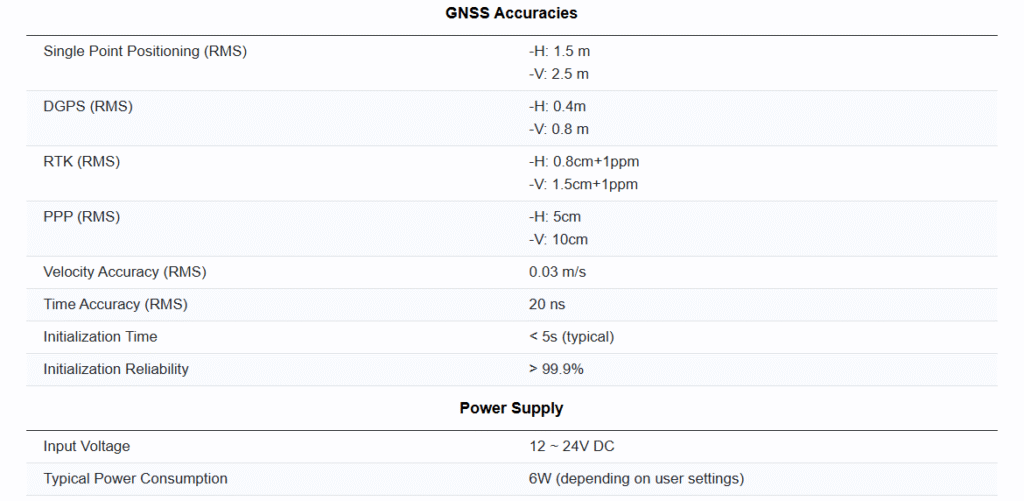Select the DGPS vertical 0.8 m value
This screenshot has height=501, width=1024.
[x=559, y=129]
